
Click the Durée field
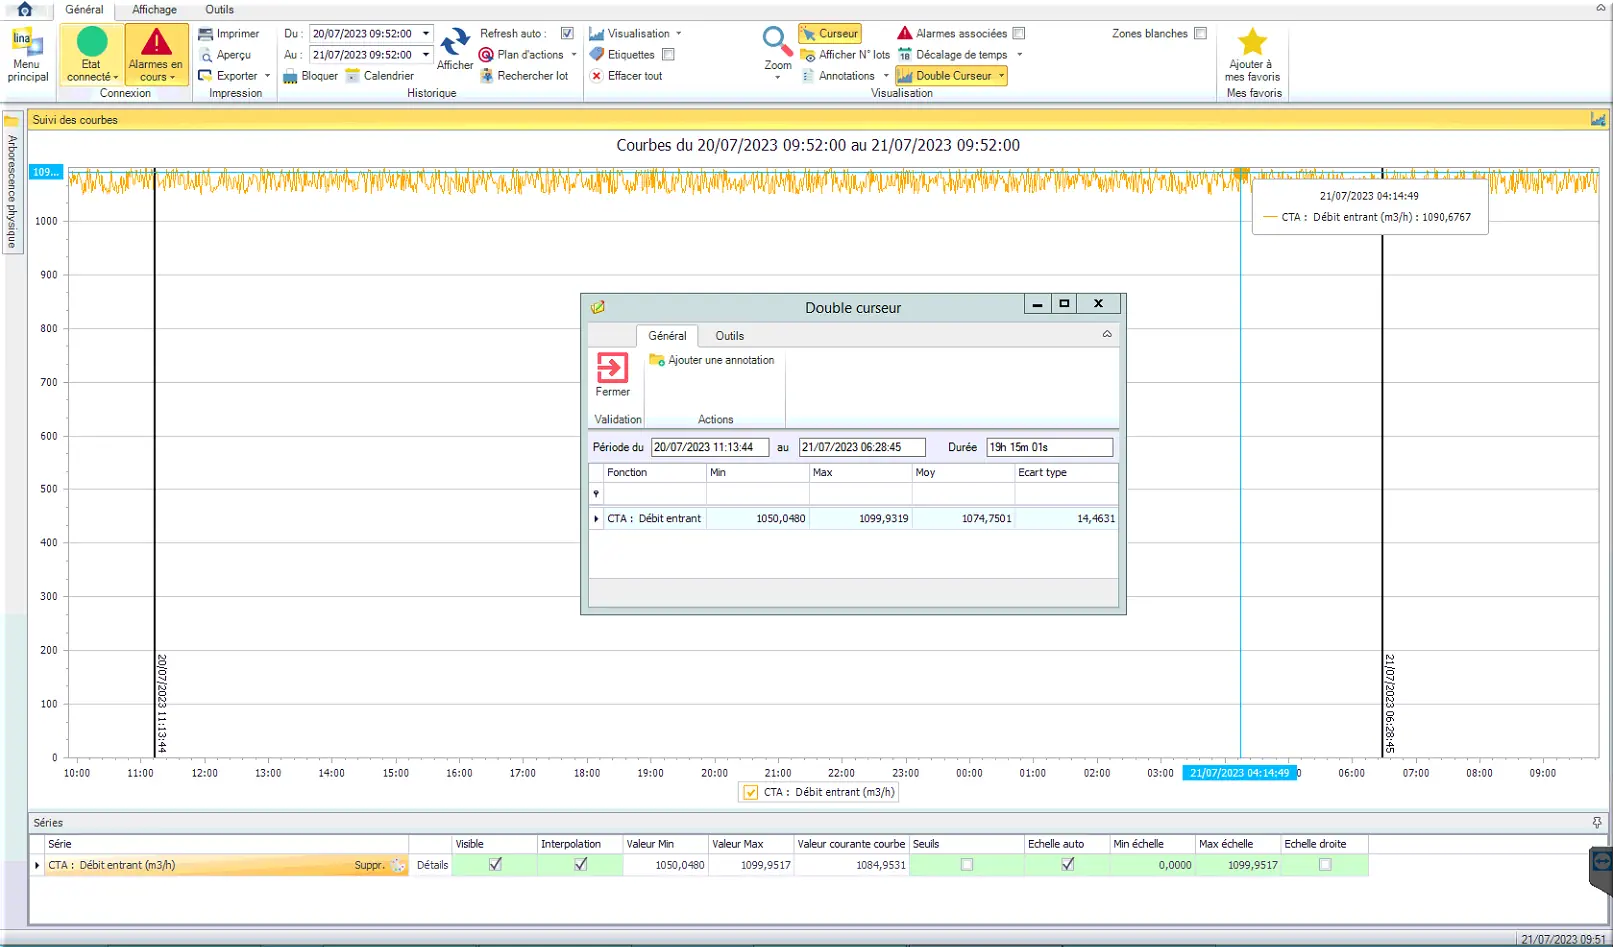click(1049, 448)
